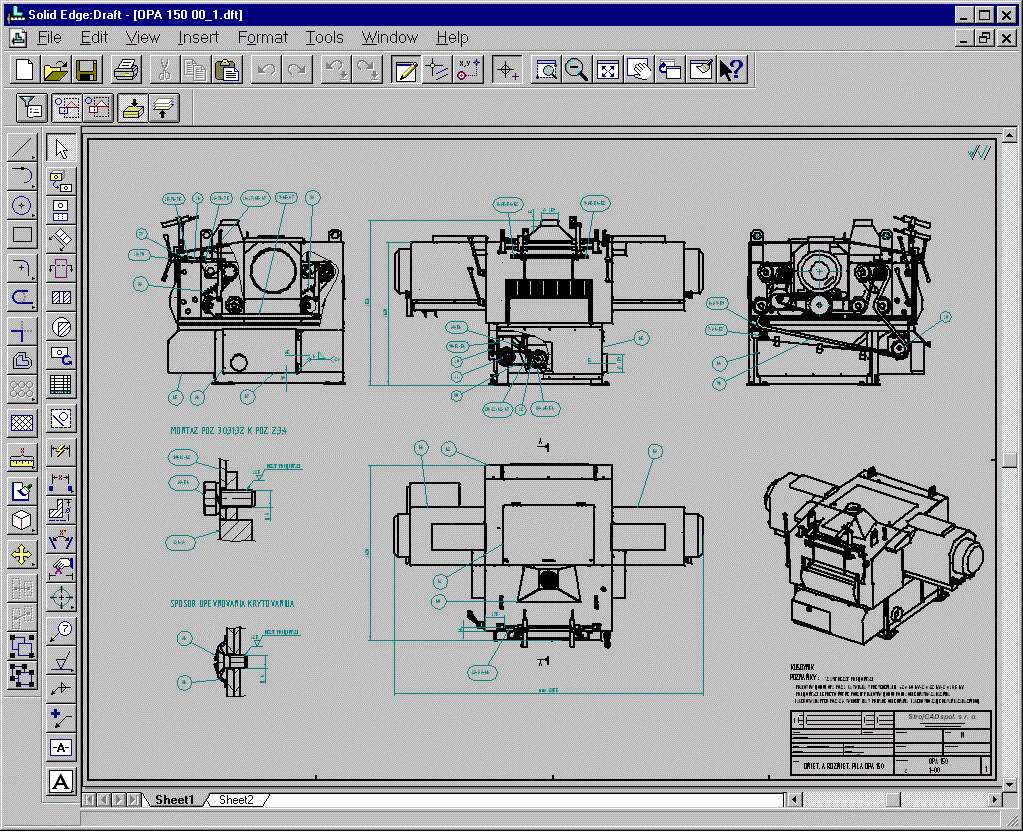Undo the last action
This screenshot has width=1023, height=832.
click(x=266, y=70)
